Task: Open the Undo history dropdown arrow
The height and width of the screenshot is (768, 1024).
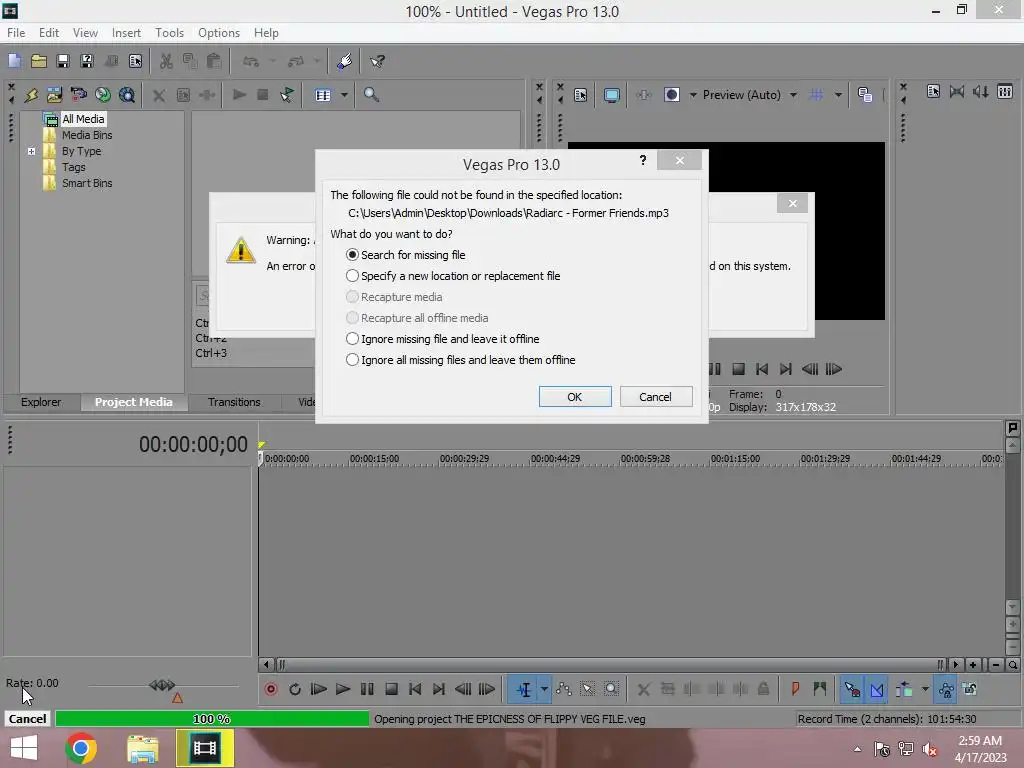Action: tap(272, 61)
